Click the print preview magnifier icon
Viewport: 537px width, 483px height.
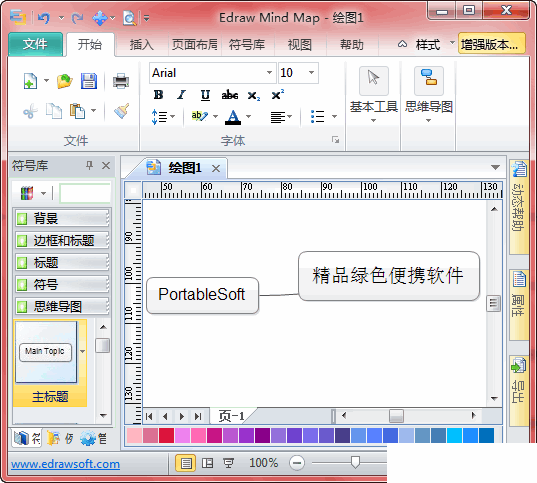tap(129, 17)
